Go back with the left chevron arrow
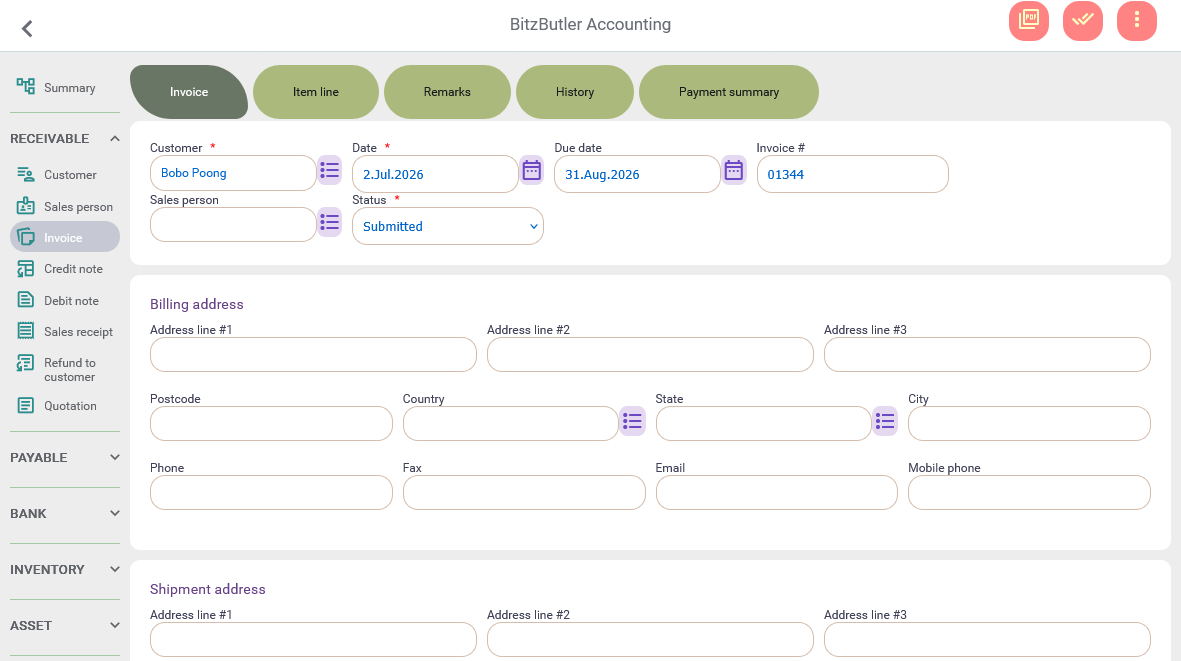The image size is (1181, 661). coord(27,29)
